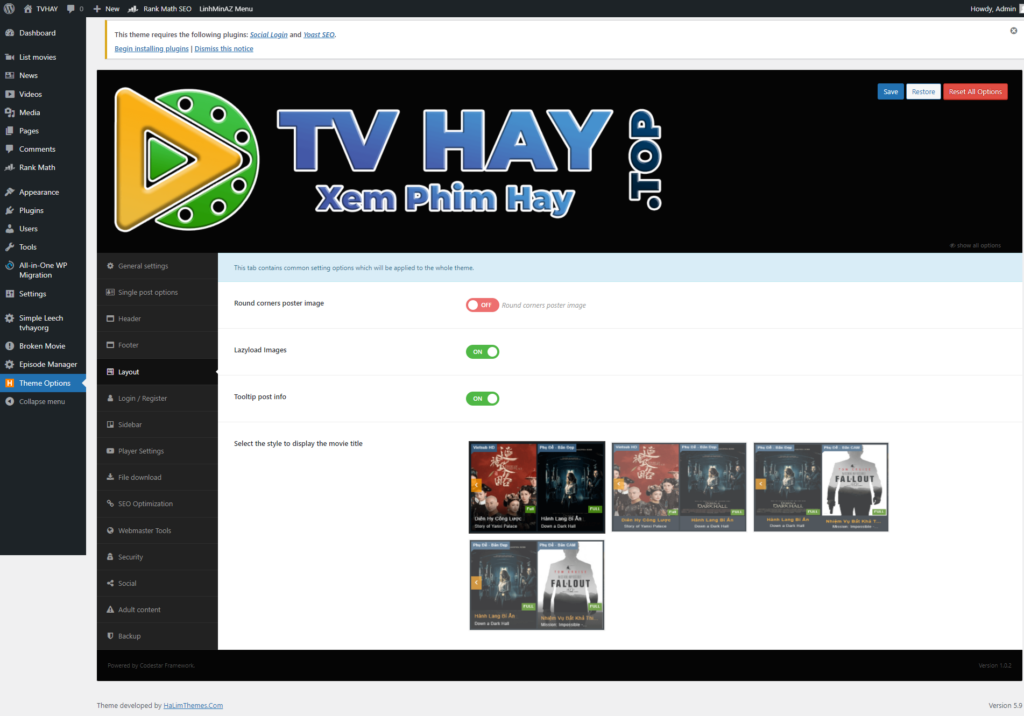Select third title style showing Dark Hall and Fallout
This screenshot has width=1024, height=716.
pyautogui.click(x=821, y=487)
